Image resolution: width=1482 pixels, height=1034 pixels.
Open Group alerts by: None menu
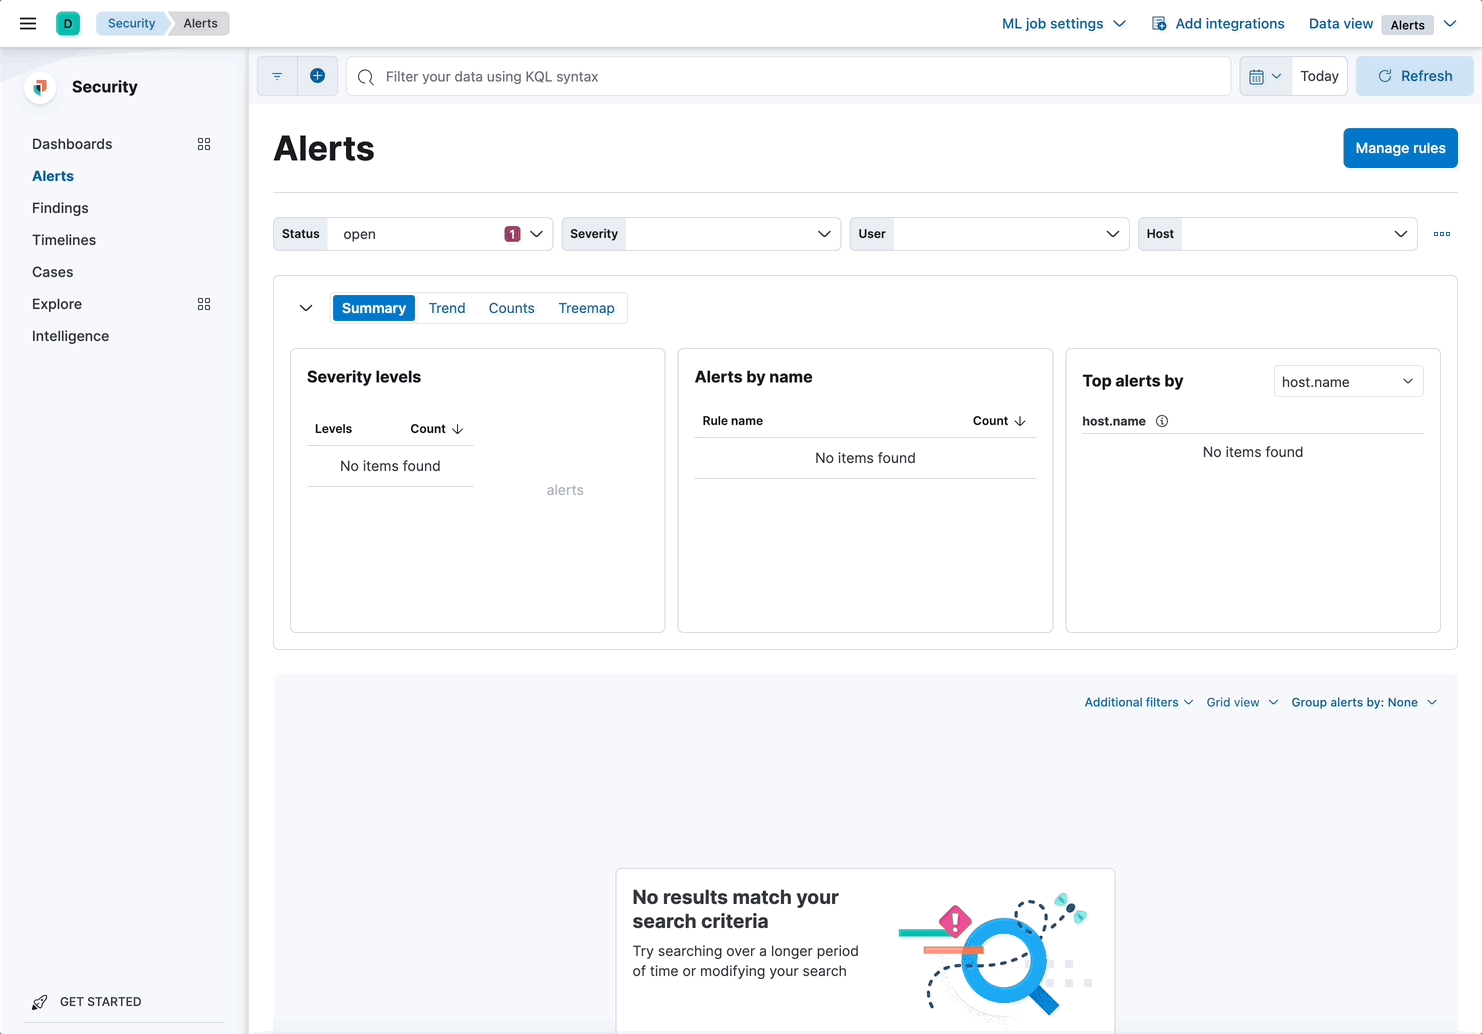(1364, 702)
